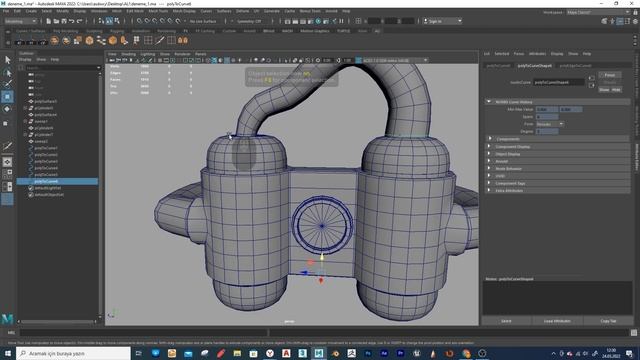Switch to polyEdgeToCurve tab in Attribute Editor
The image size is (640, 360).
tap(576, 66)
